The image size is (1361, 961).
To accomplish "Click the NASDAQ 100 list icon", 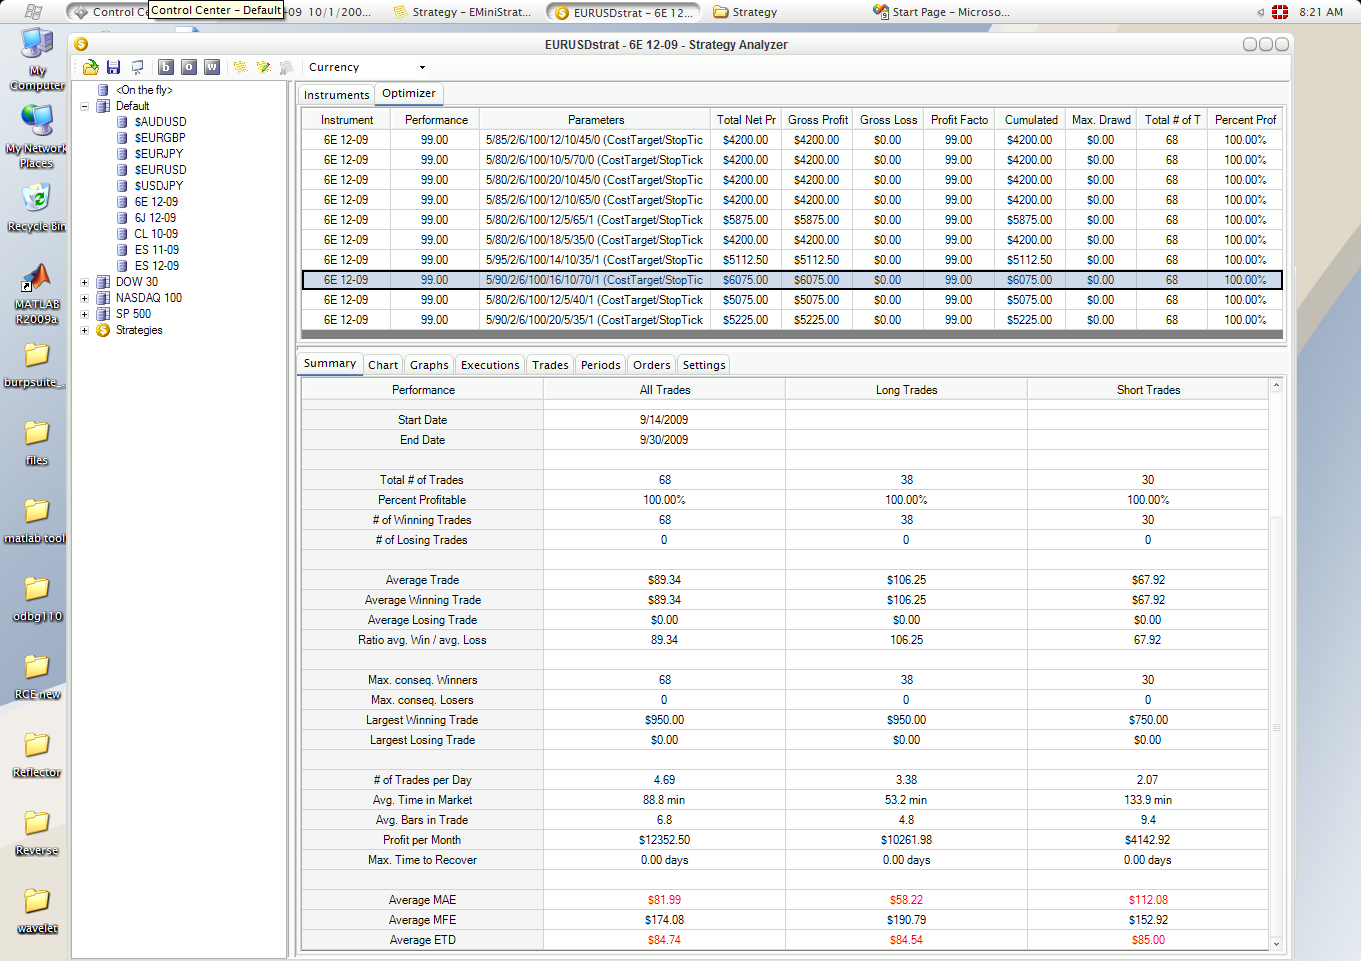I will tap(103, 298).
